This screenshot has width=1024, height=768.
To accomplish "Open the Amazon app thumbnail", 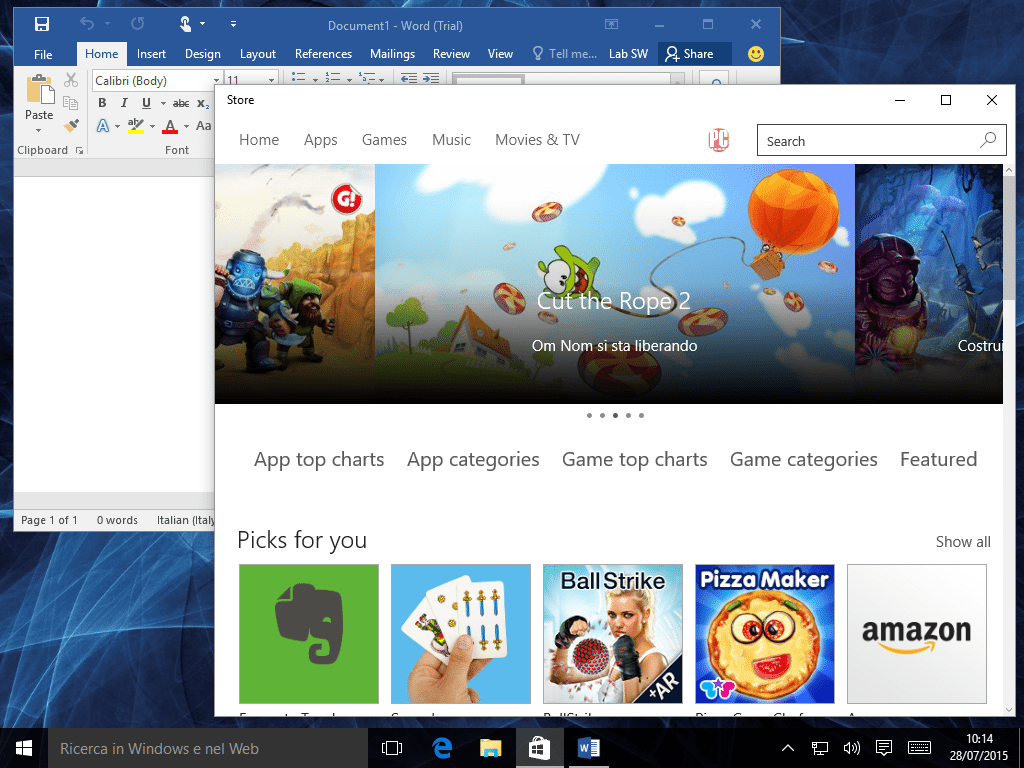I will [x=916, y=634].
